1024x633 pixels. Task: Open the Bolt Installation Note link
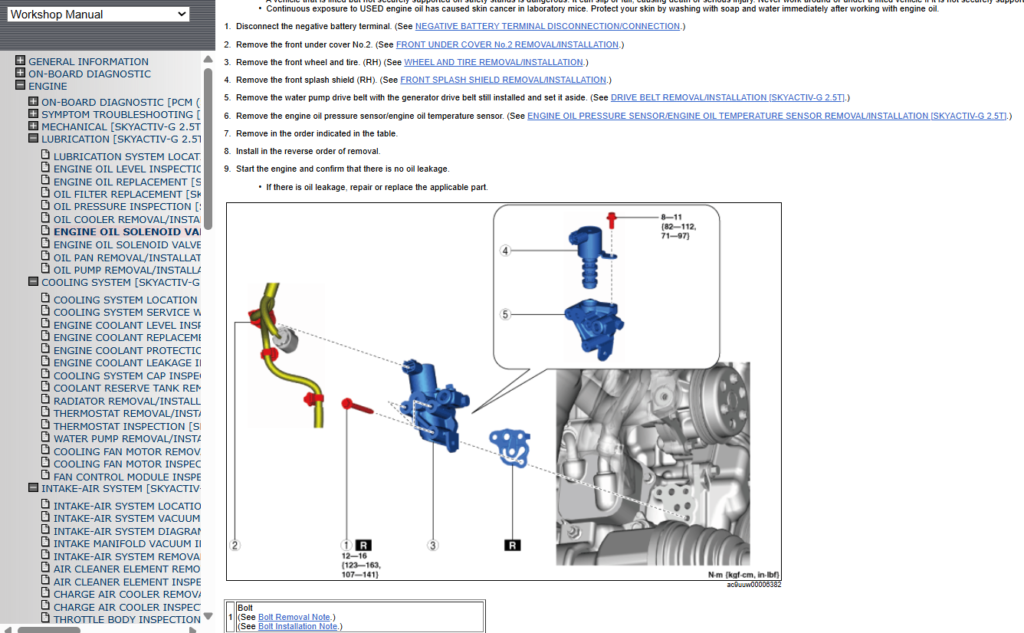tap(298, 626)
